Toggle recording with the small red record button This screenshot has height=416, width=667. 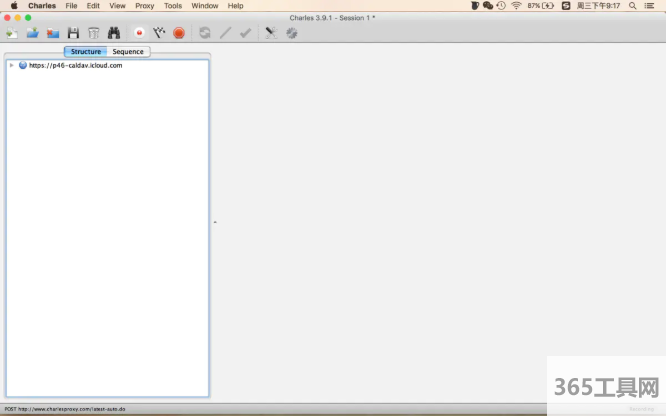click(x=139, y=33)
